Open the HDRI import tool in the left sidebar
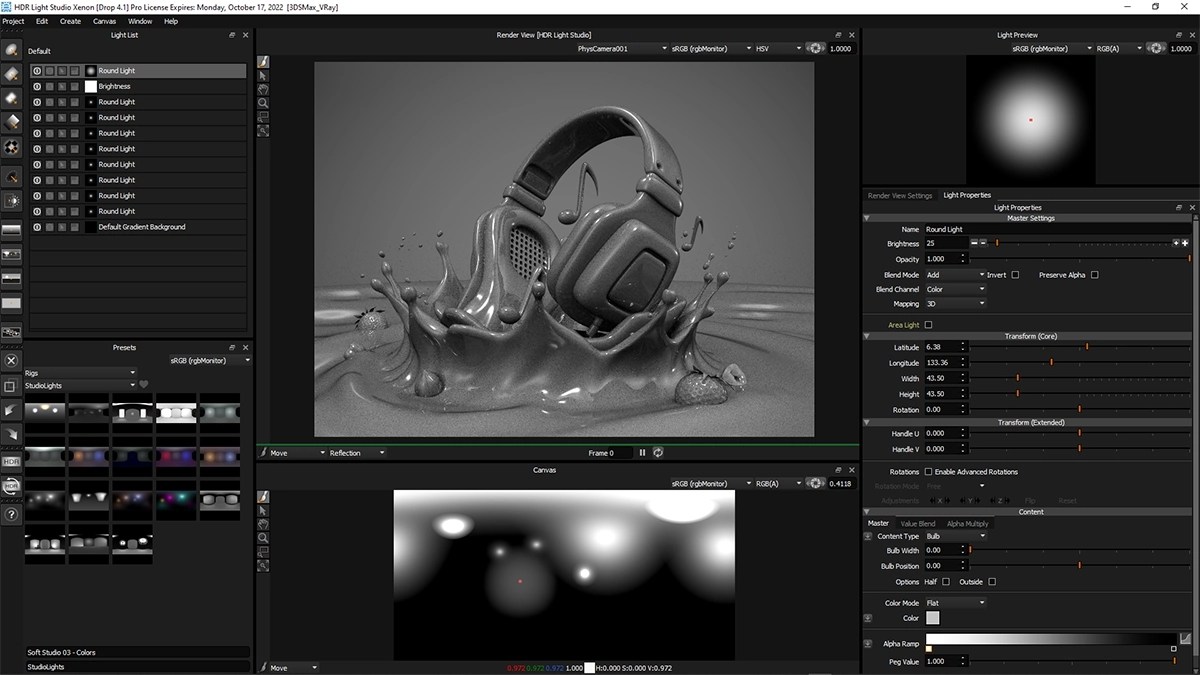Screen dimensions: 1200x675 (11, 462)
